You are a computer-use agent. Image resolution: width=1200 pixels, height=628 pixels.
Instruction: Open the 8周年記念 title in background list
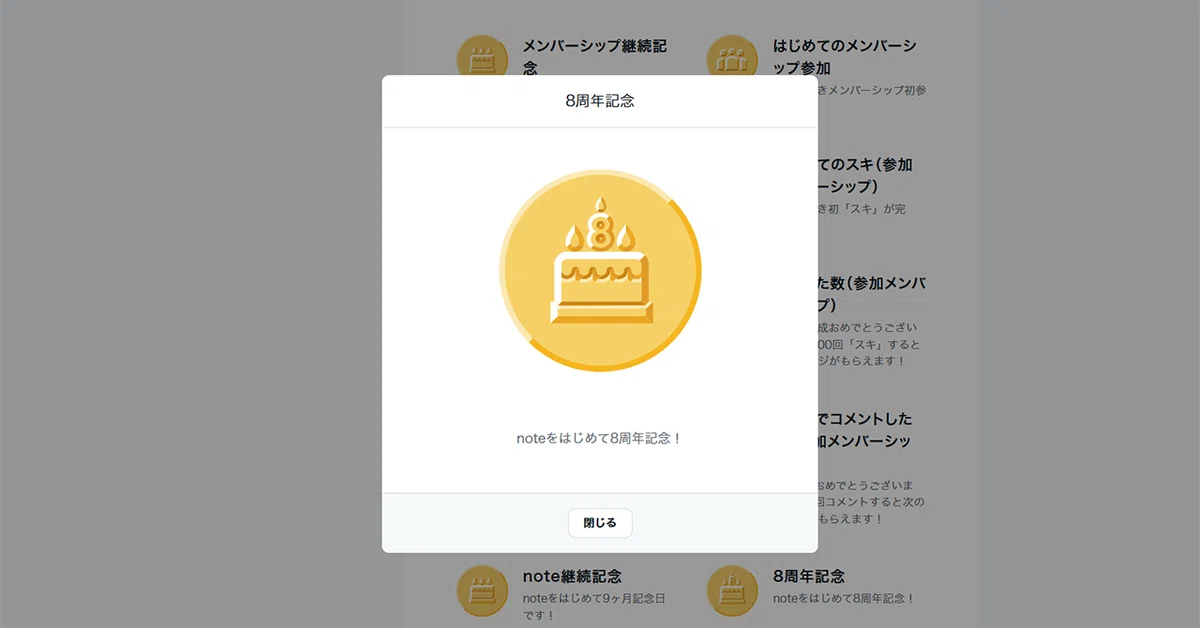tap(809, 577)
